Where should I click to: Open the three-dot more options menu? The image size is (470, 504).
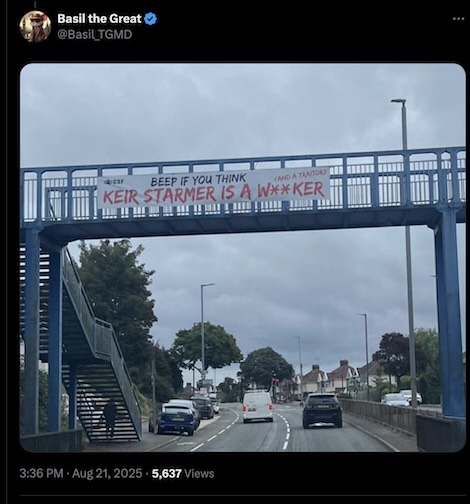click(459, 19)
